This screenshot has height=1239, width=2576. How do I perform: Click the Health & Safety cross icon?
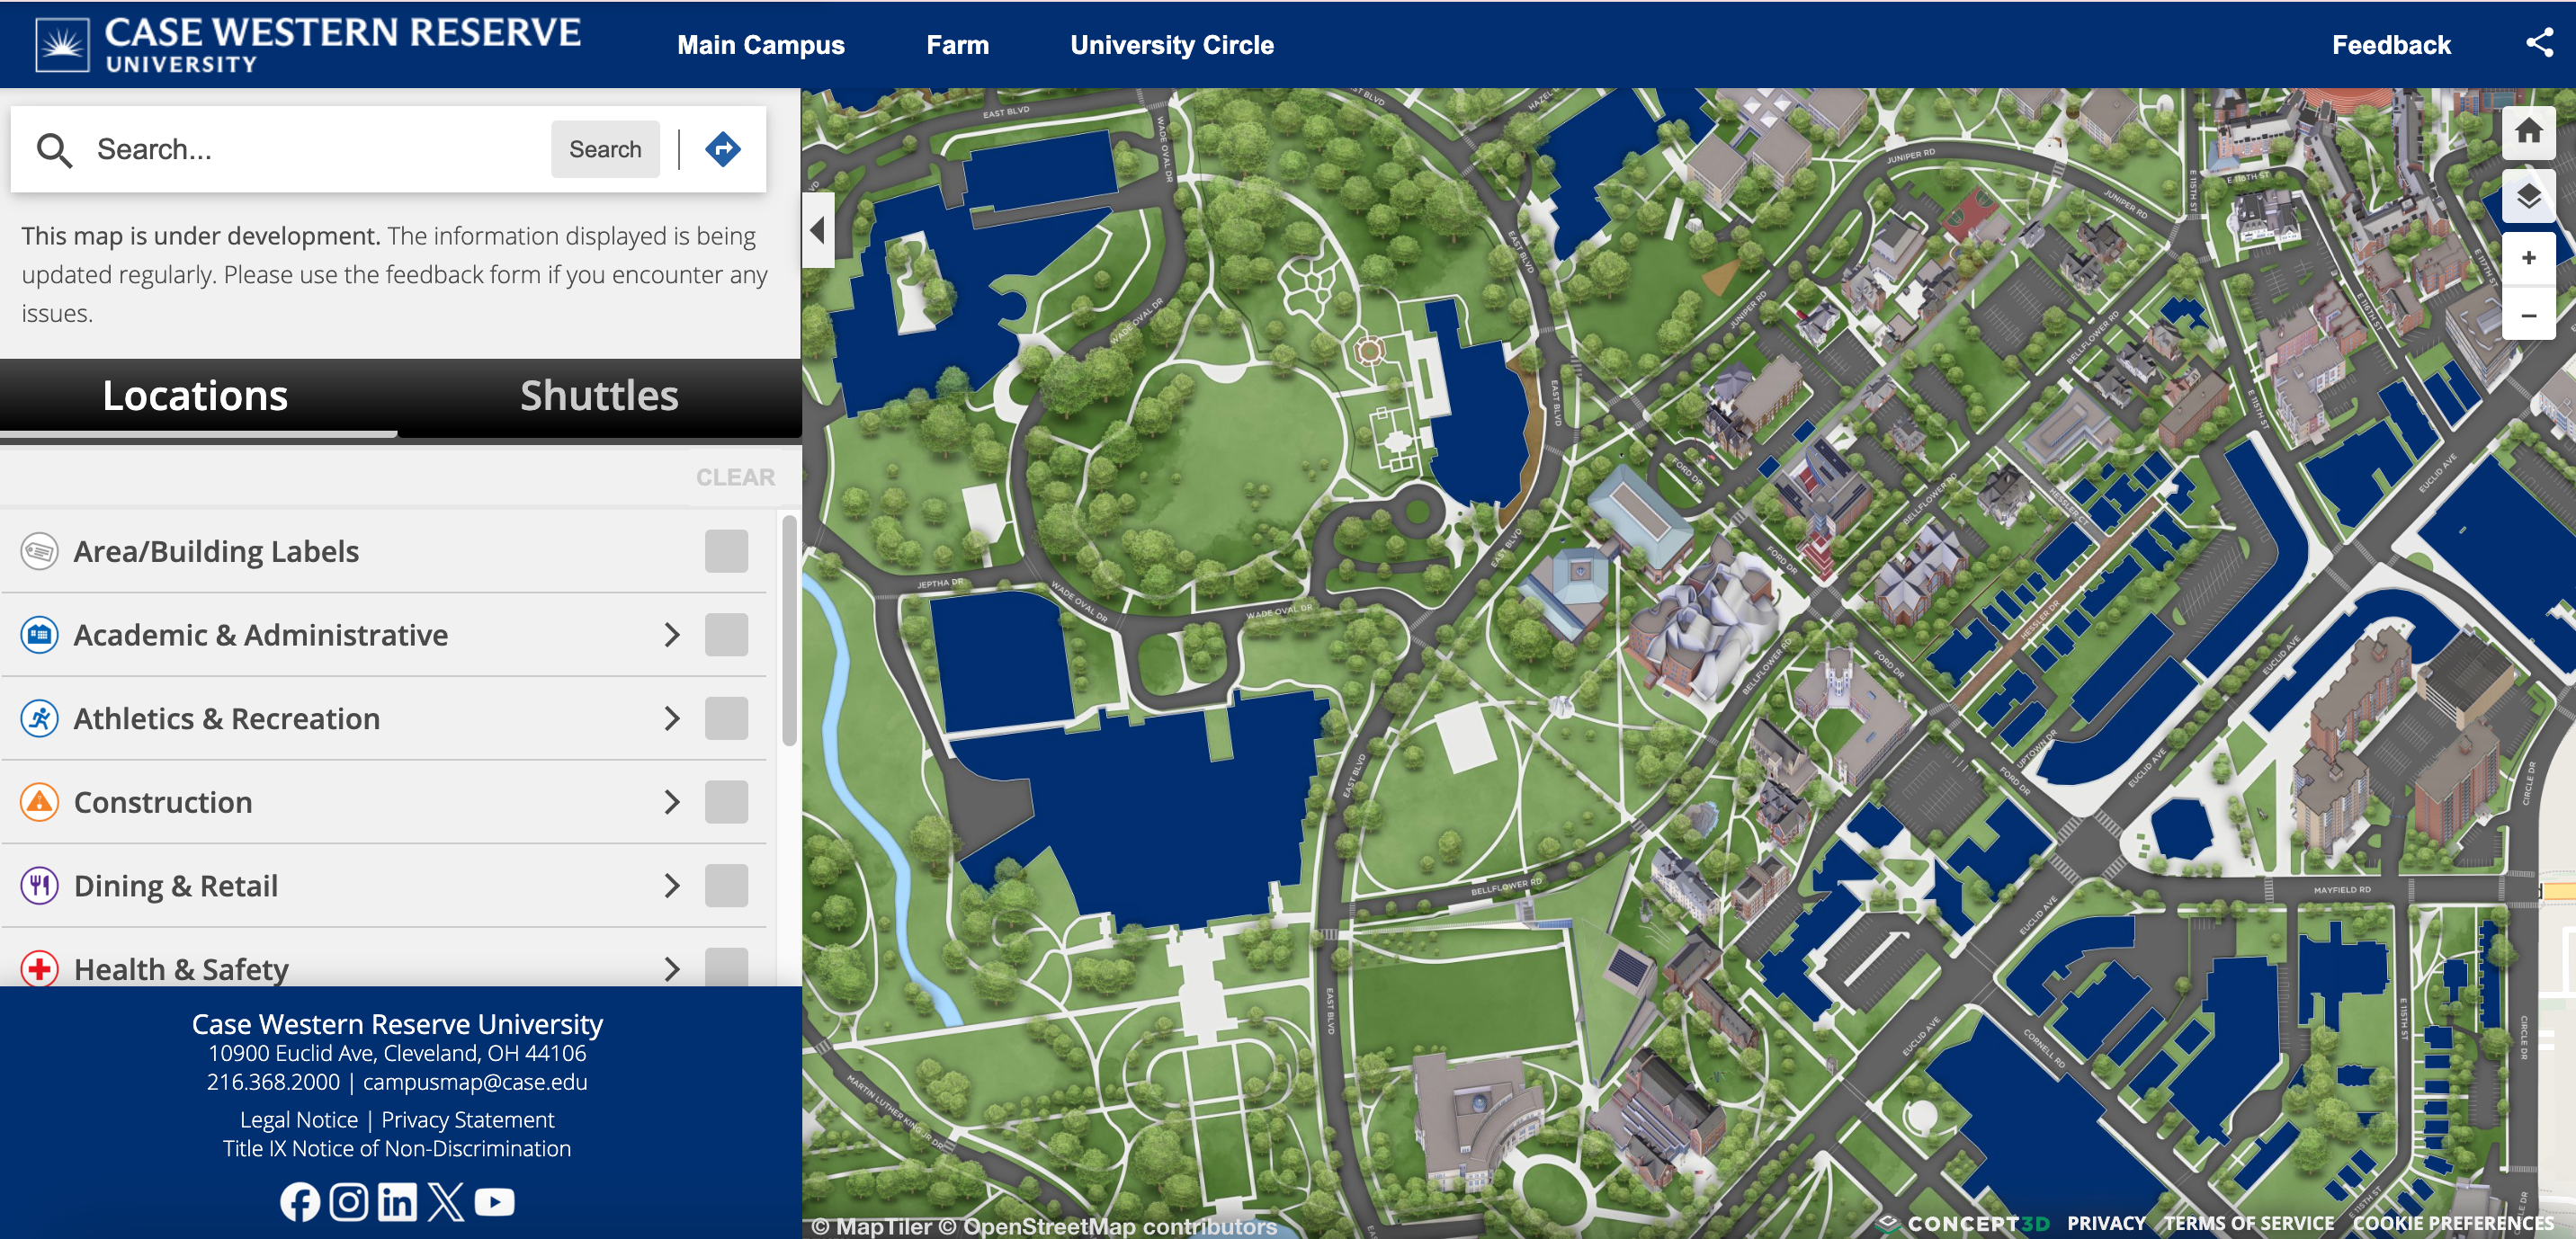39,968
